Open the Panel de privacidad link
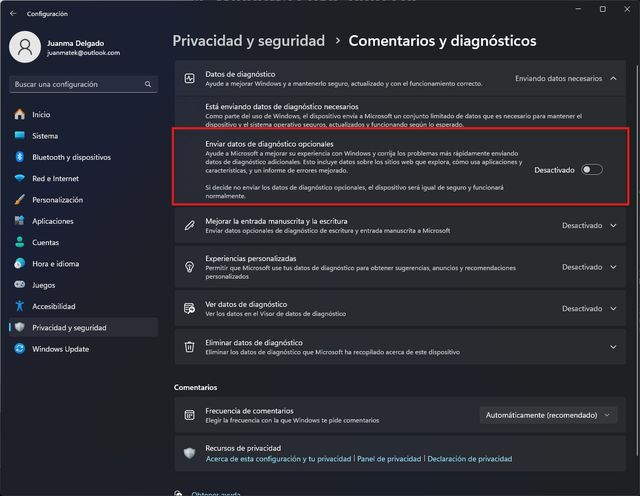640x496 pixels. [389, 459]
